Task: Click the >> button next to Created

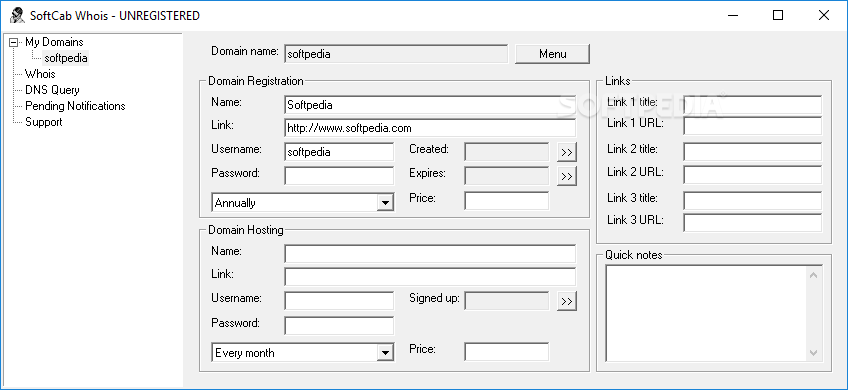Action: point(567,152)
